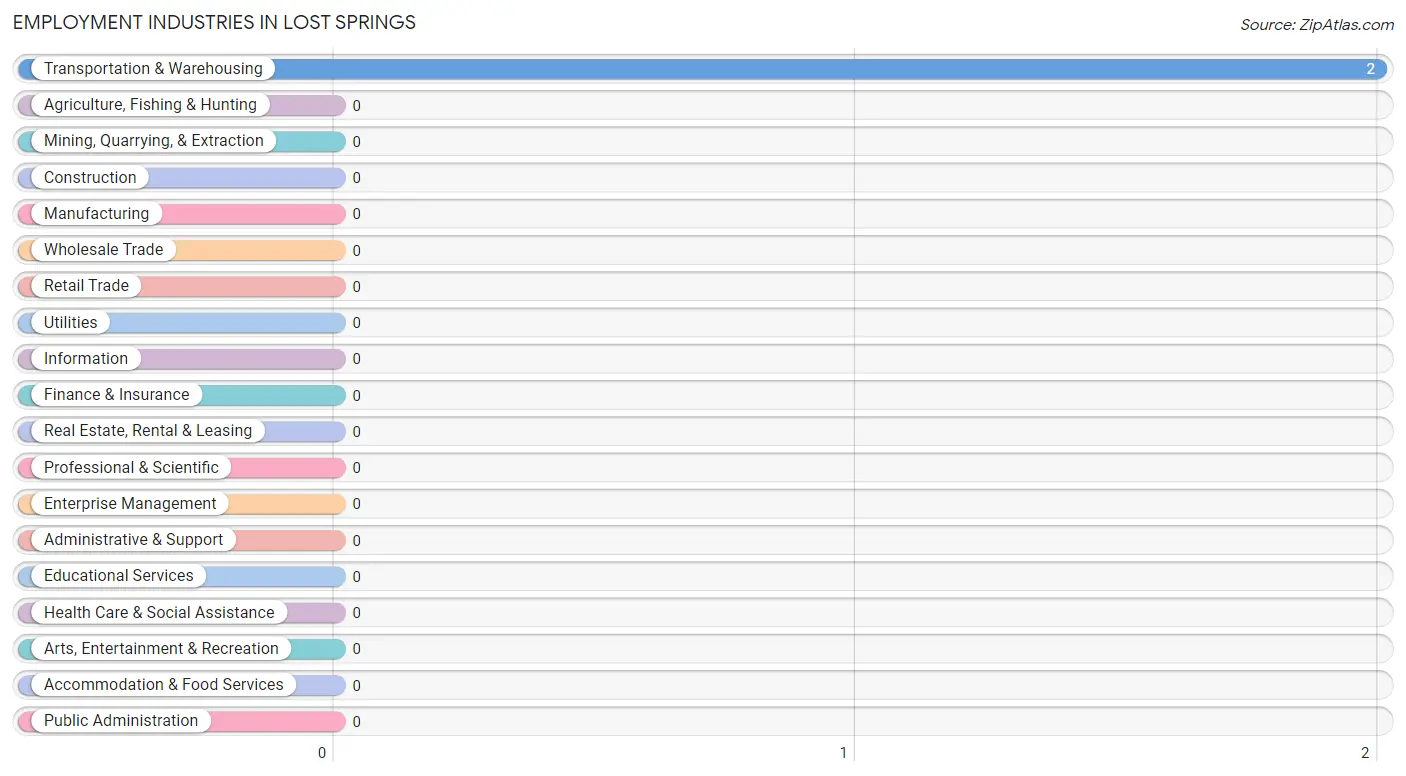Screen dimensions: 1406x776
Task: Click Accommodation & Food Services label
Action: [x=164, y=685]
